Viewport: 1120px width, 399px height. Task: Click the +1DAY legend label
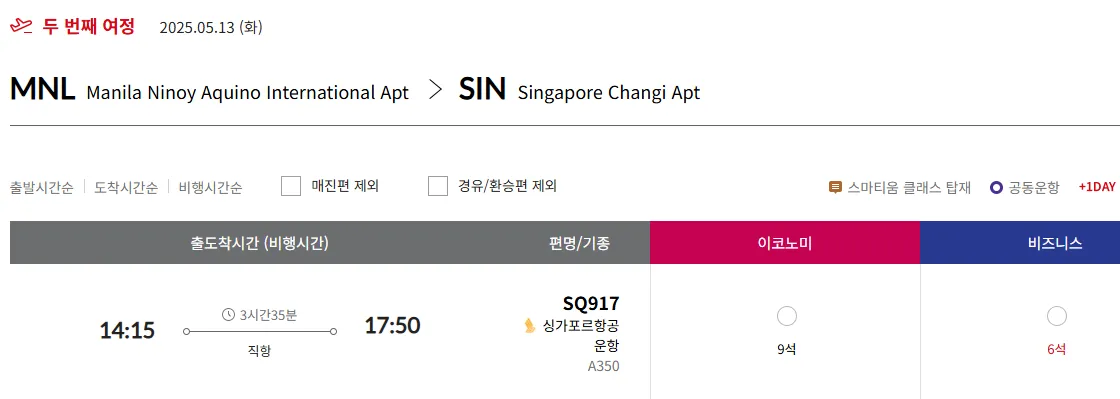[1096, 187]
